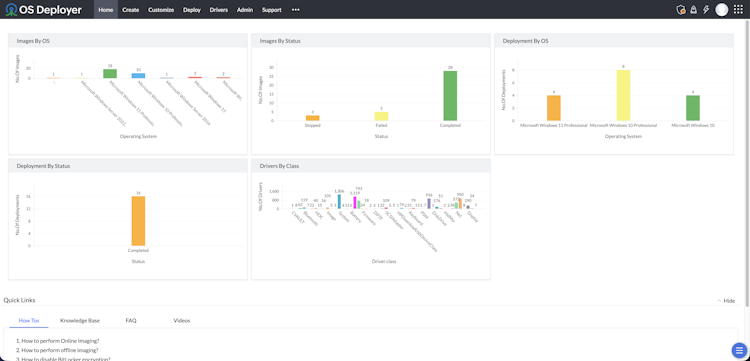Viewport: 750px width, 361px height.
Task: Switch to the FAQ tab
Action: pos(131,320)
